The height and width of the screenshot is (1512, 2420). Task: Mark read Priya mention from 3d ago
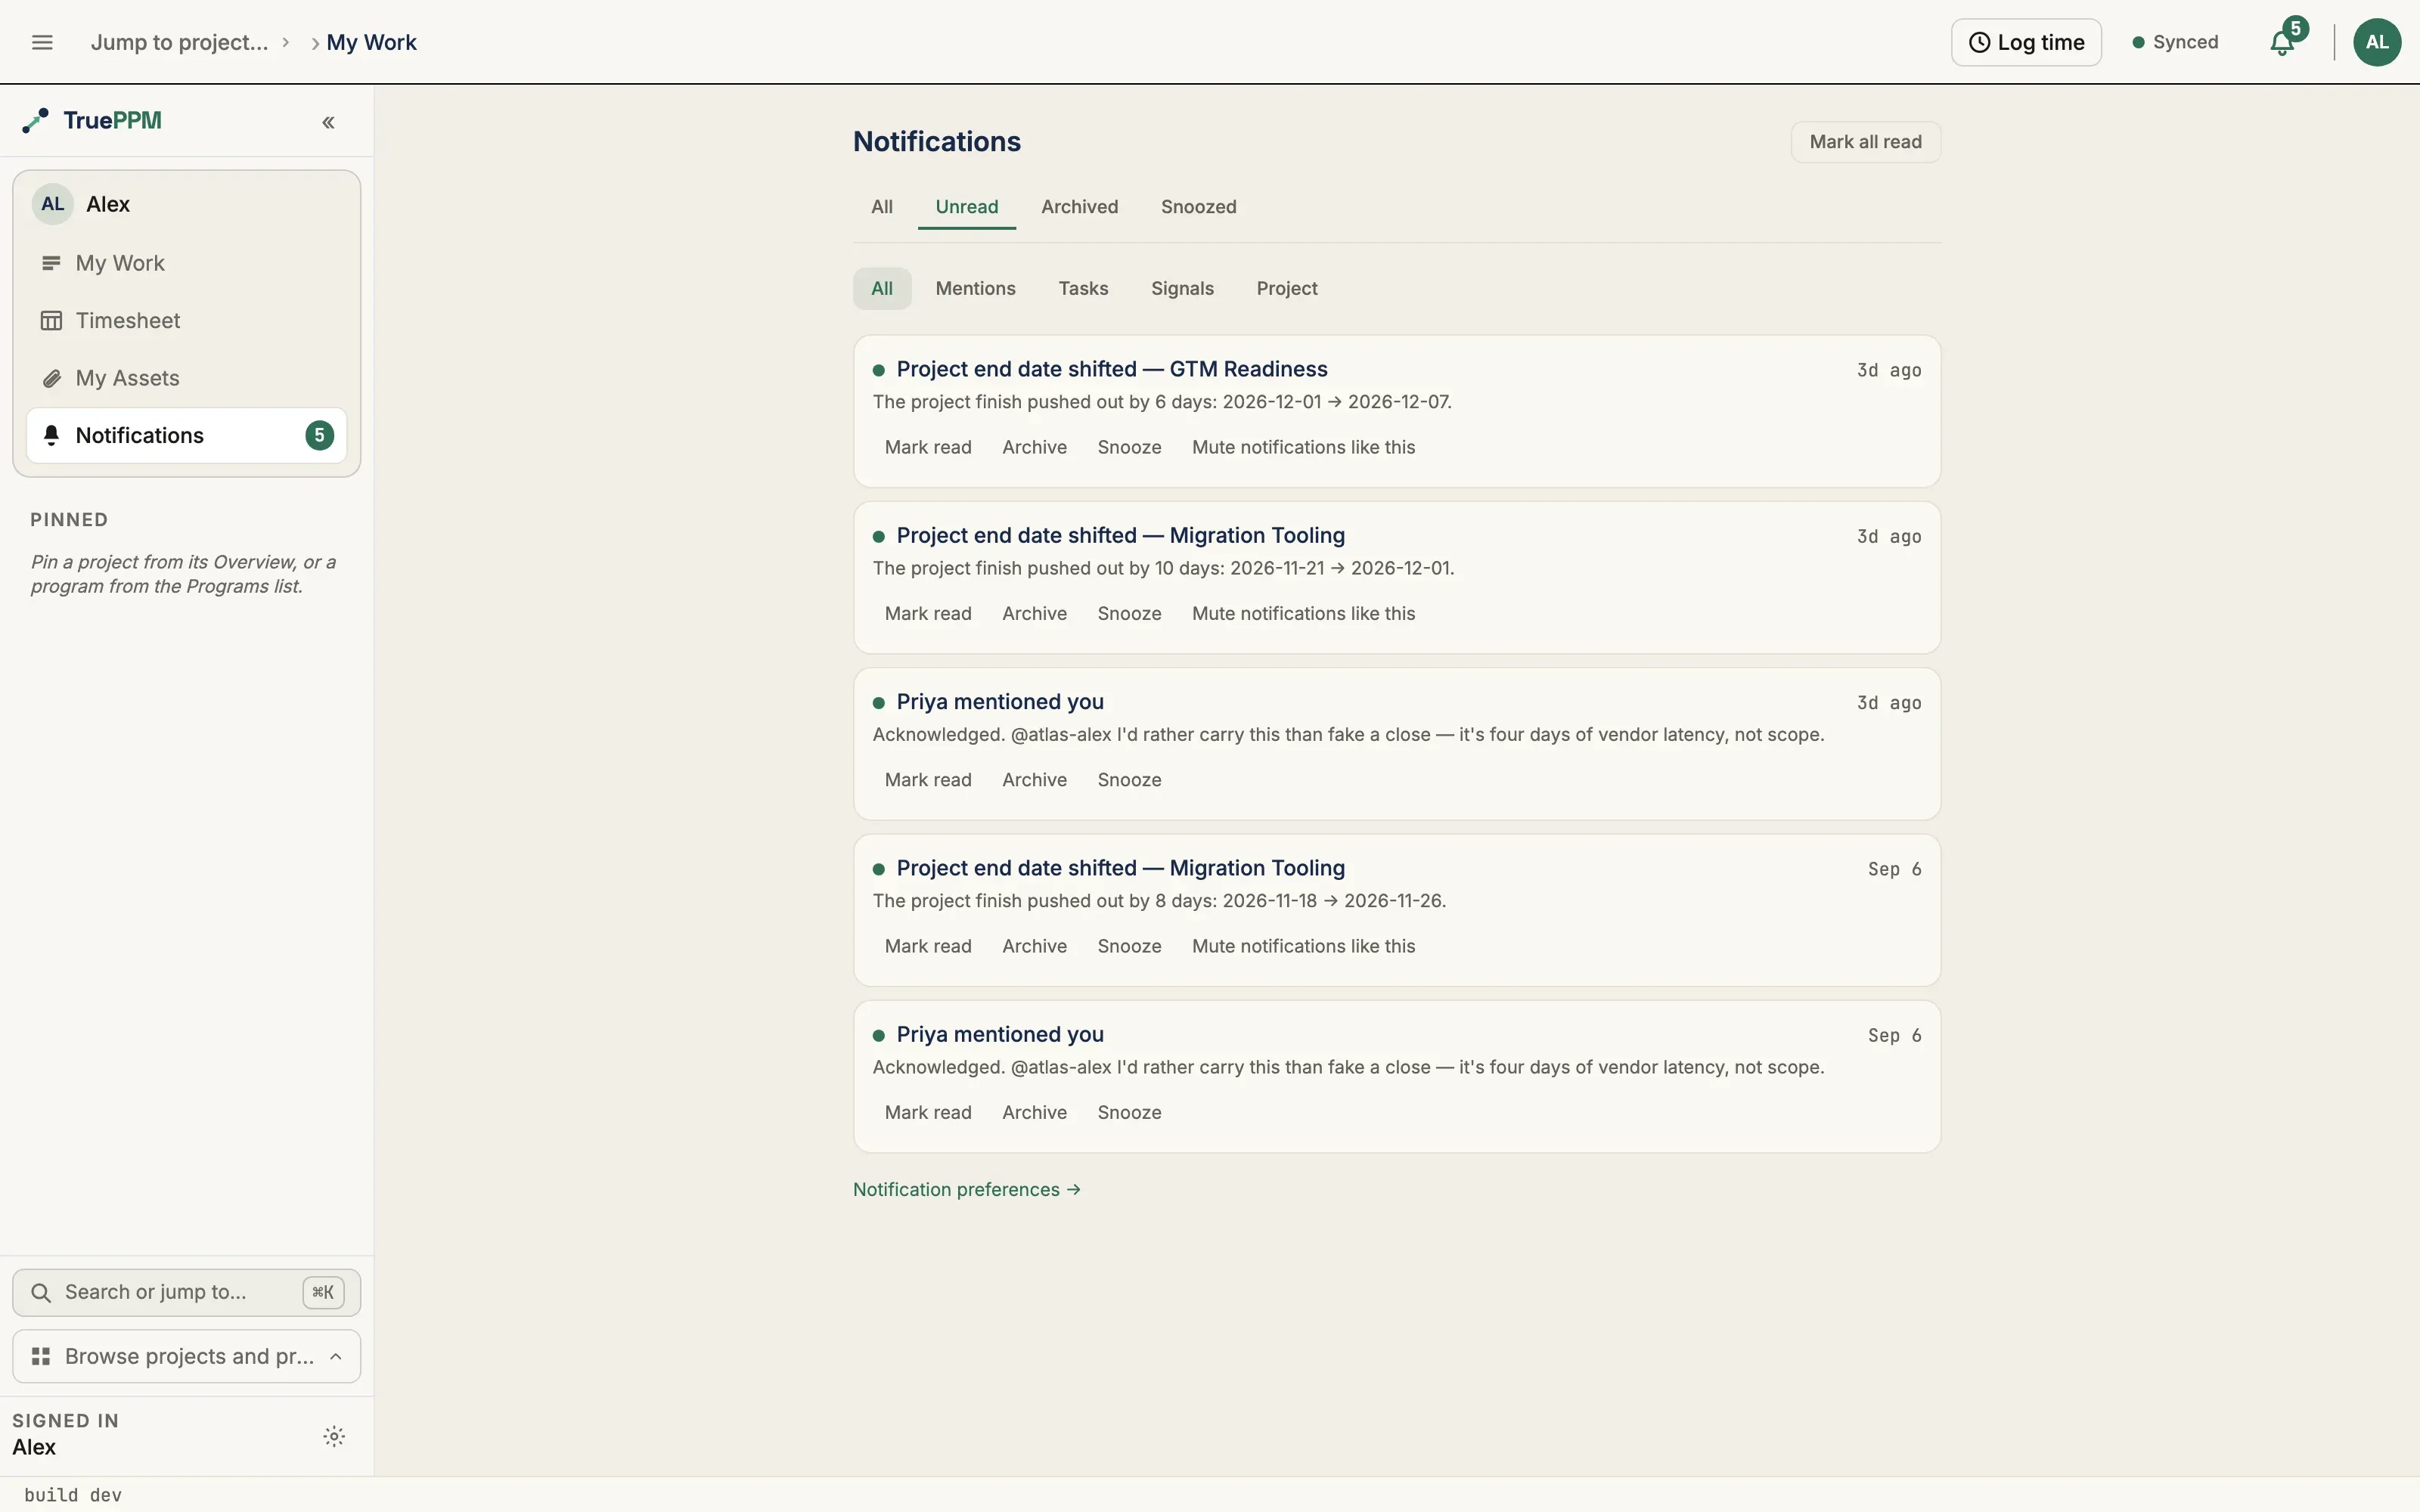click(x=927, y=779)
